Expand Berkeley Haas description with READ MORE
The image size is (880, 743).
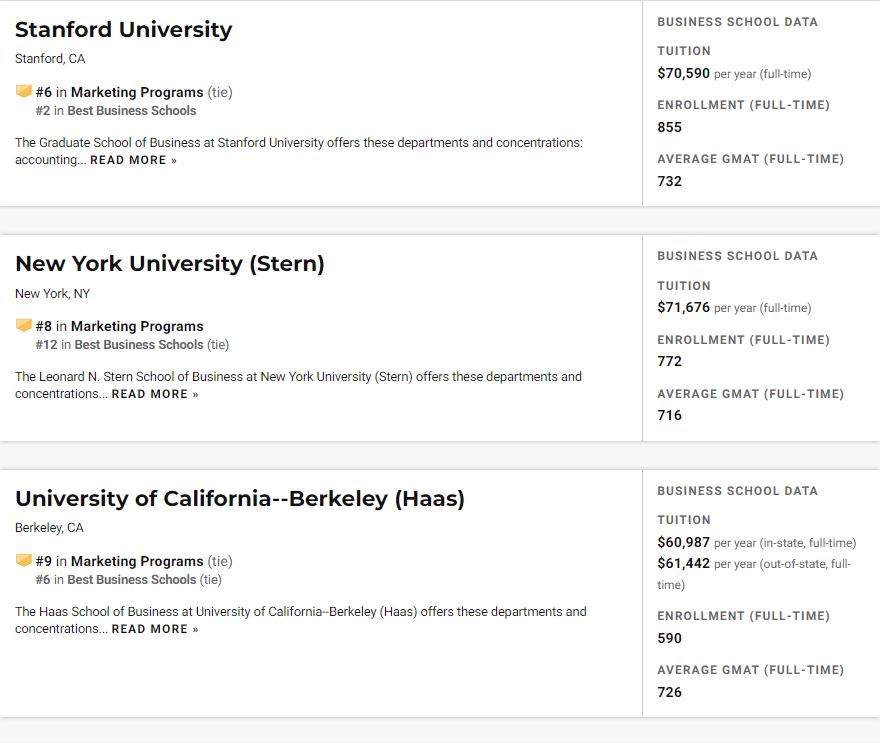[x=155, y=629]
